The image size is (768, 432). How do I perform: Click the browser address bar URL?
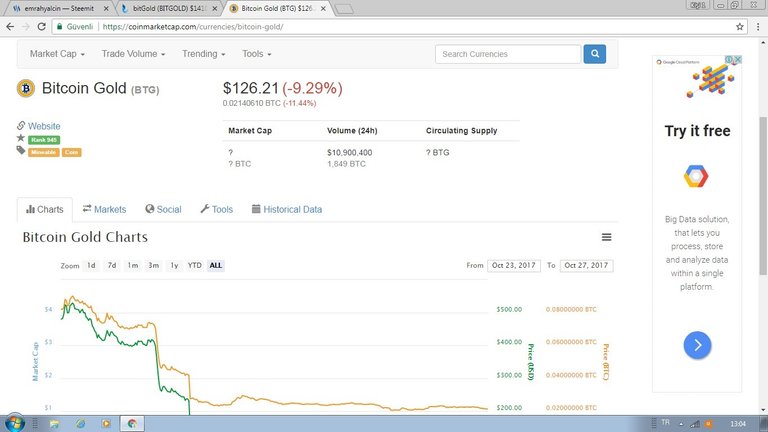pyautogui.click(x=192, y=27)
